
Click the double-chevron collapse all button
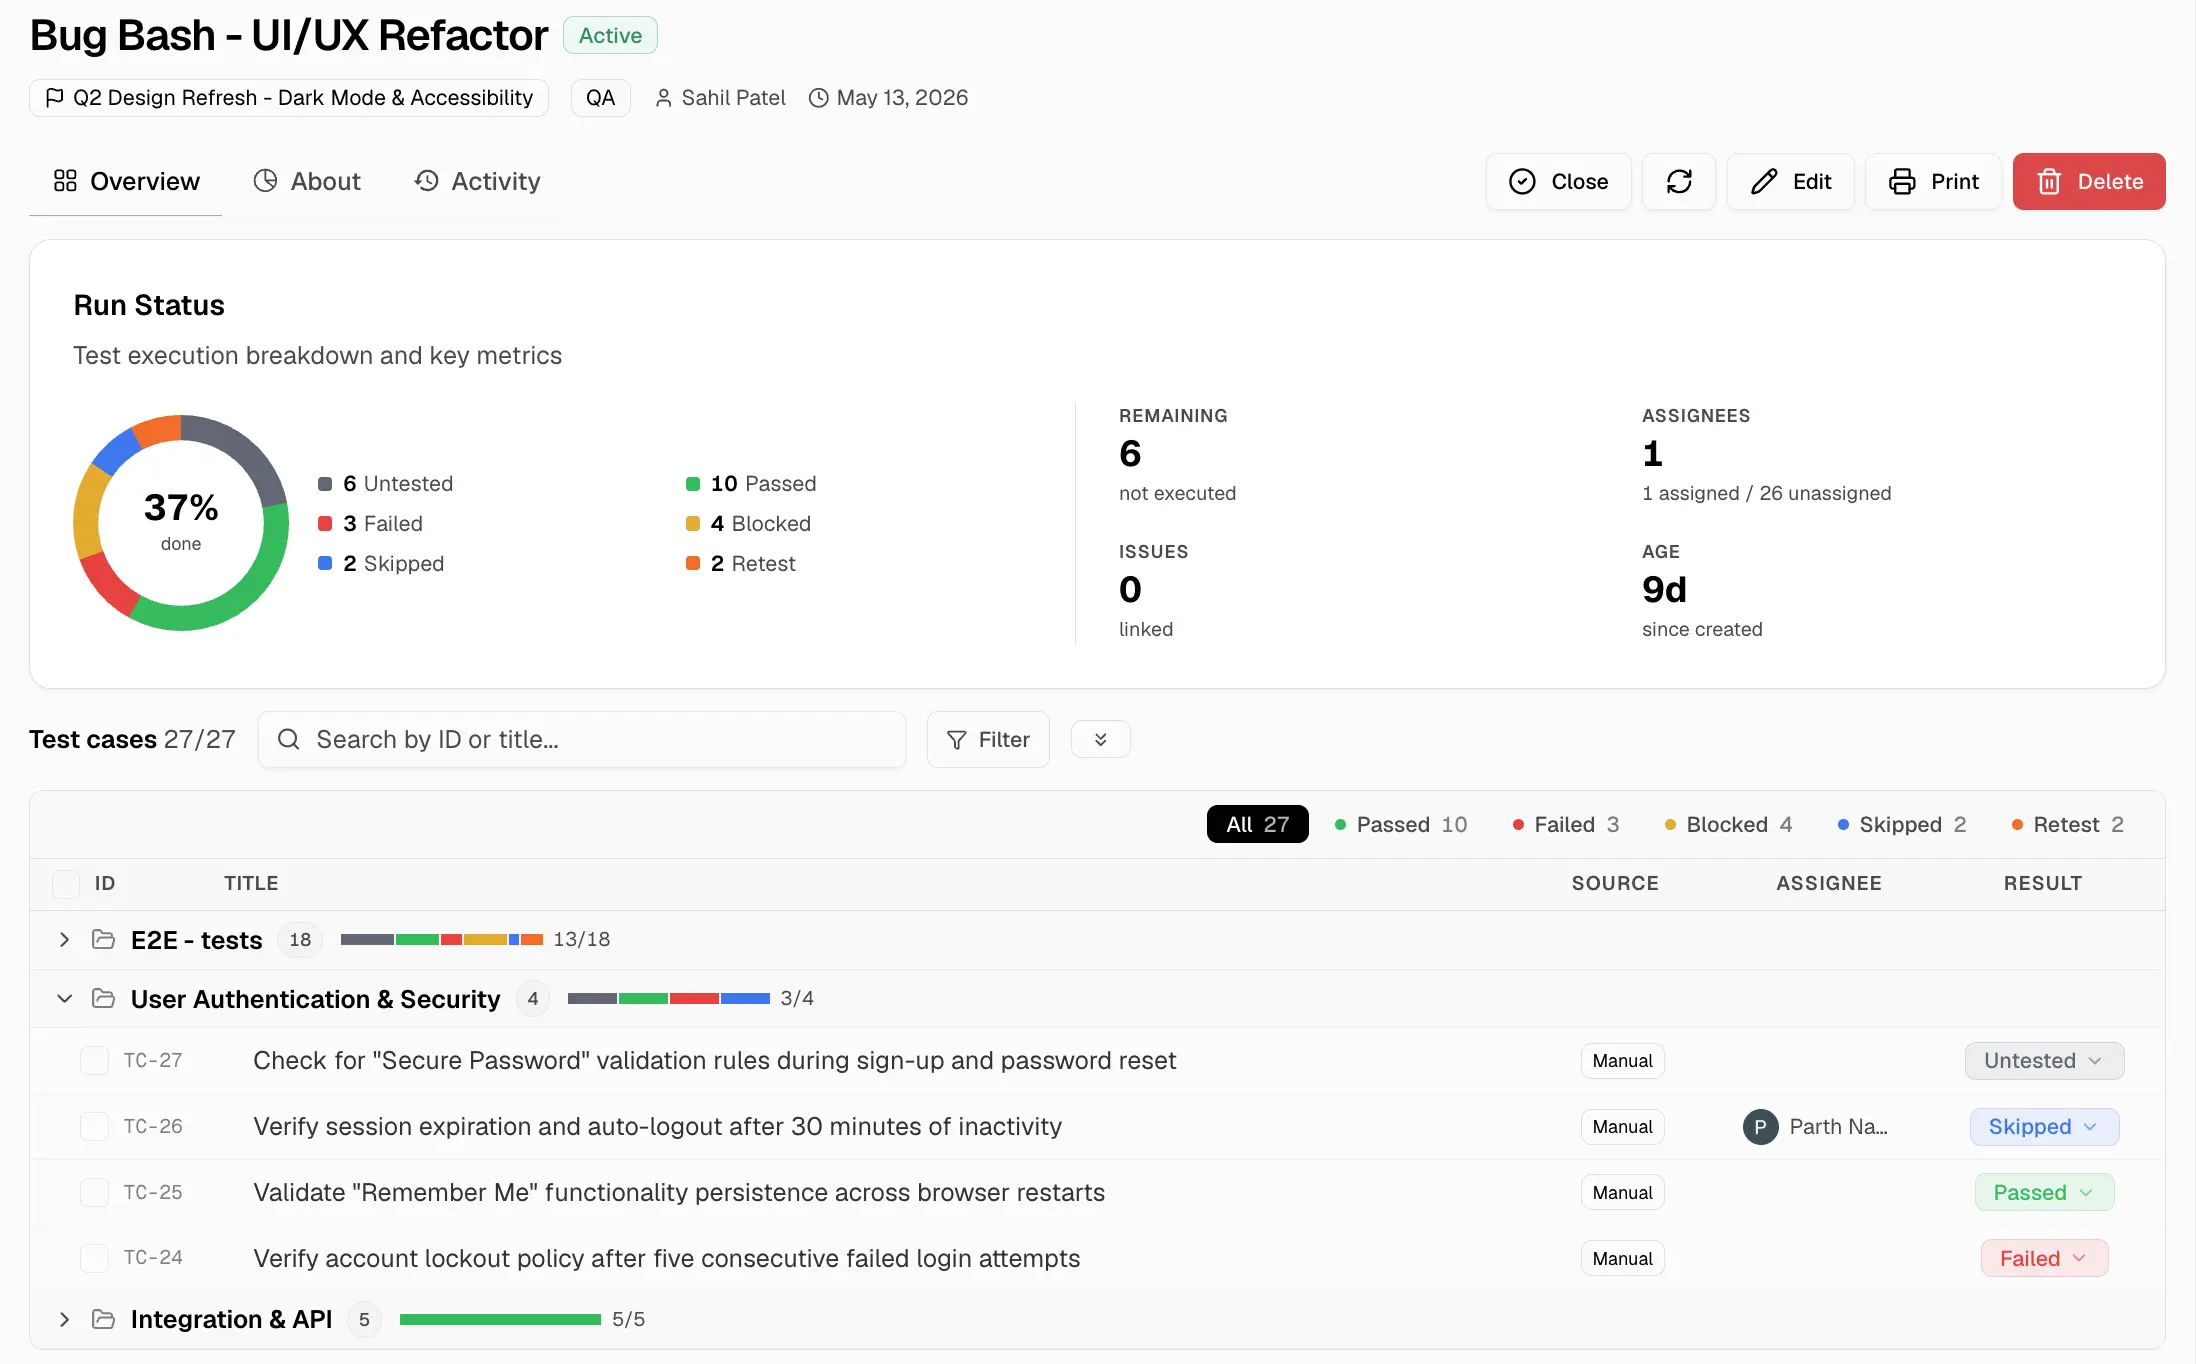[1100, 739]
